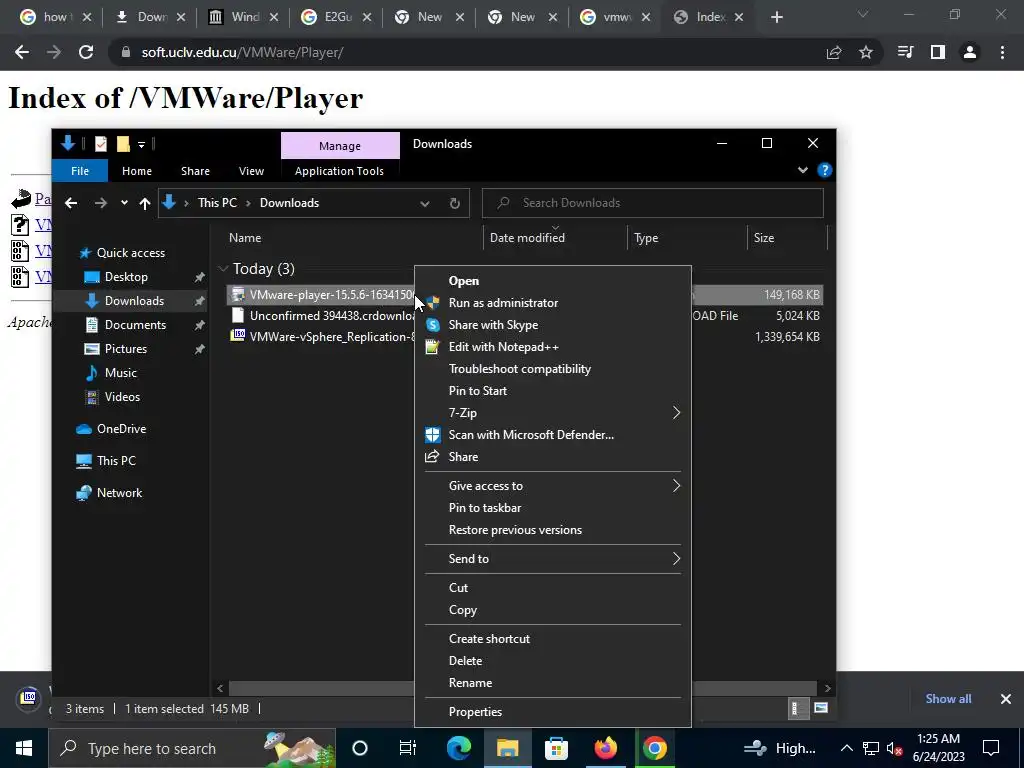Open the Application Tools tab
This screenshot has height=768, width=1024.
(x=339, y=171)
